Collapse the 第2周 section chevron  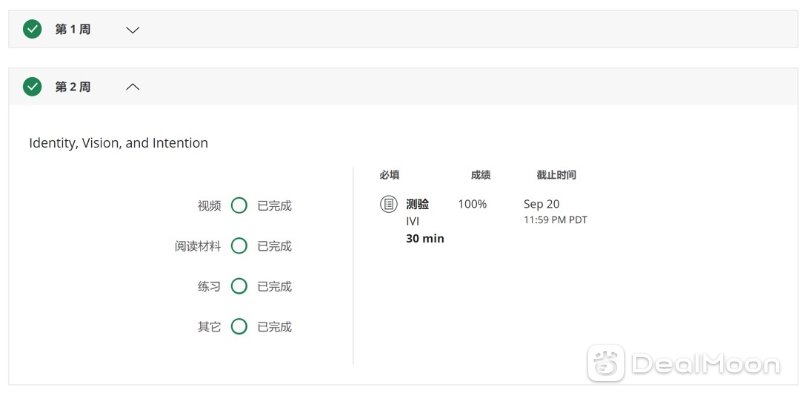[x=133, y=87]
